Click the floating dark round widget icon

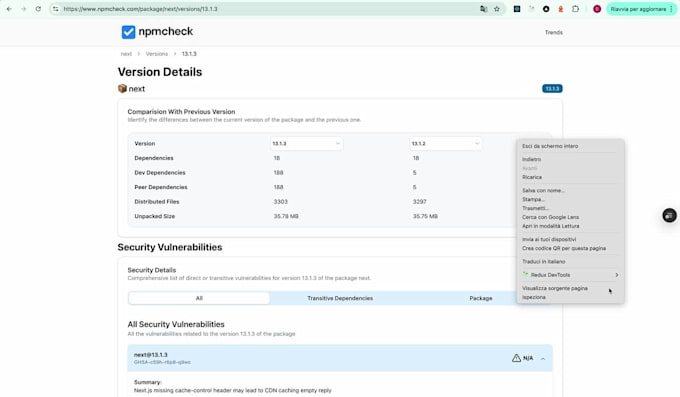click(669, 215)
